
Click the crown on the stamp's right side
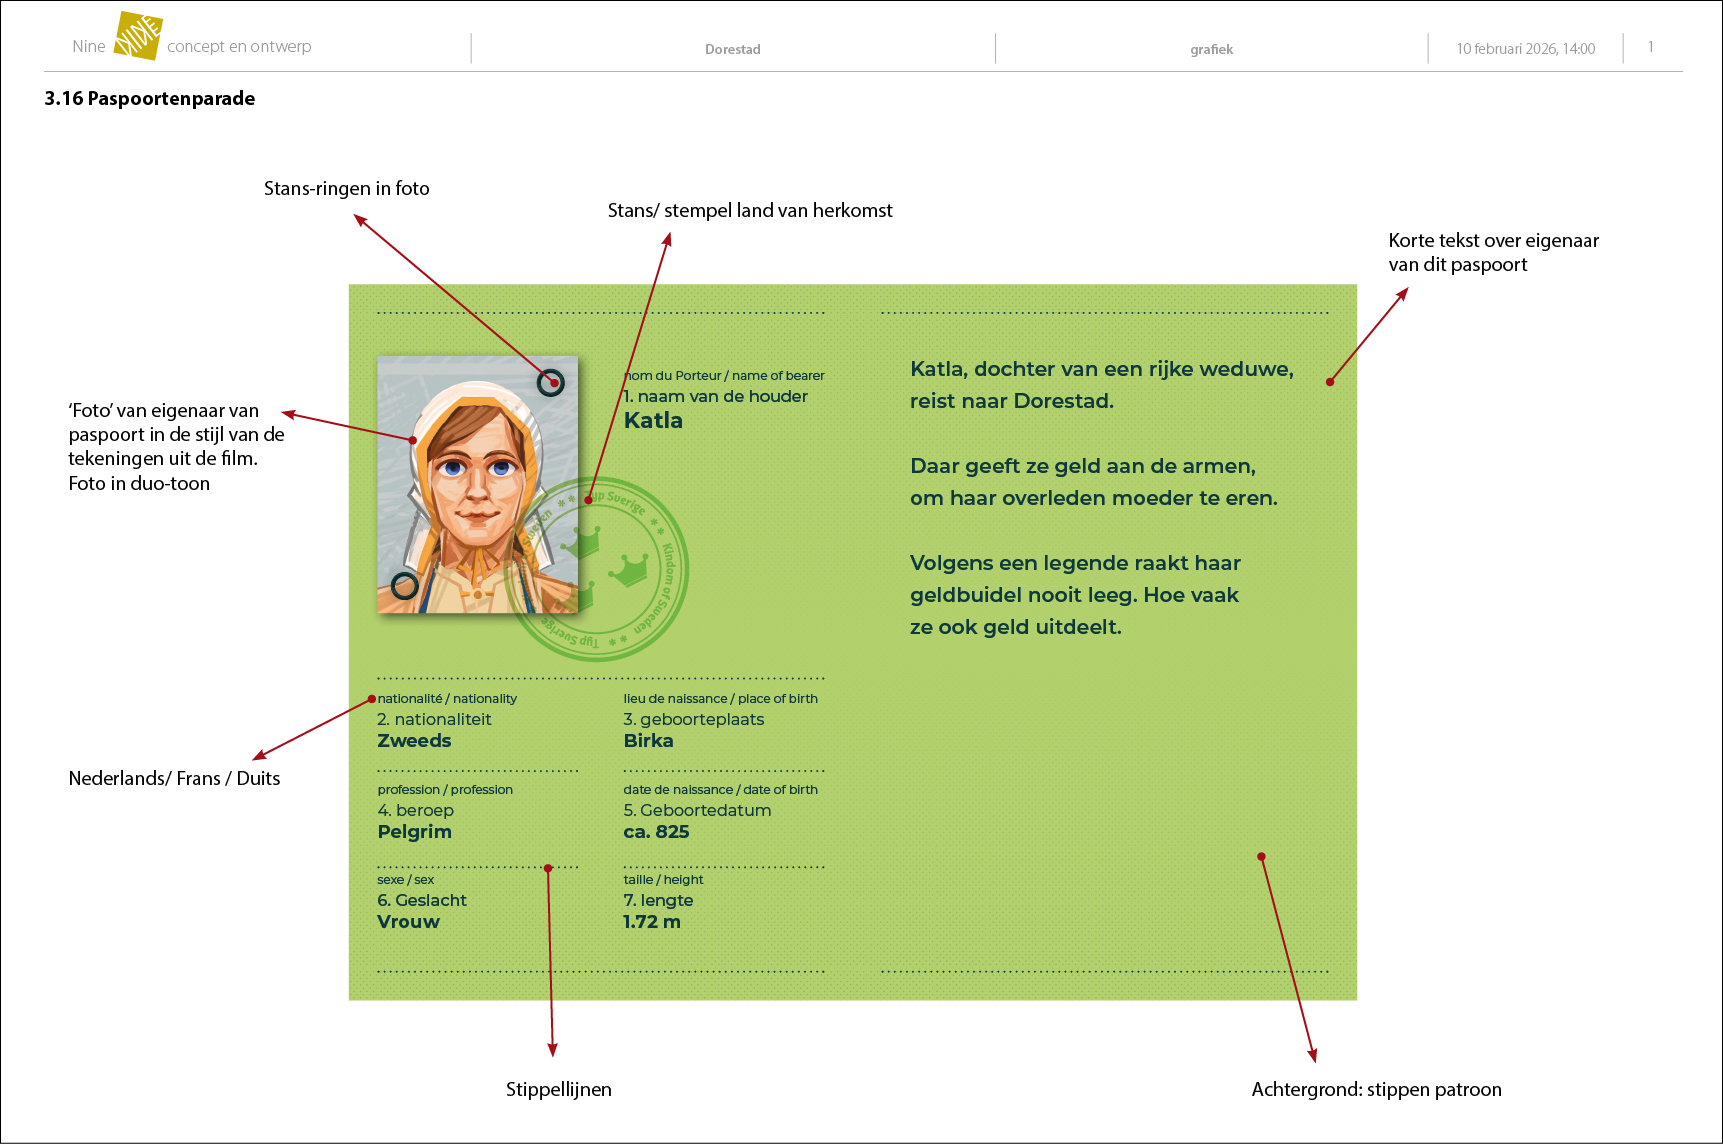[629, 570]
